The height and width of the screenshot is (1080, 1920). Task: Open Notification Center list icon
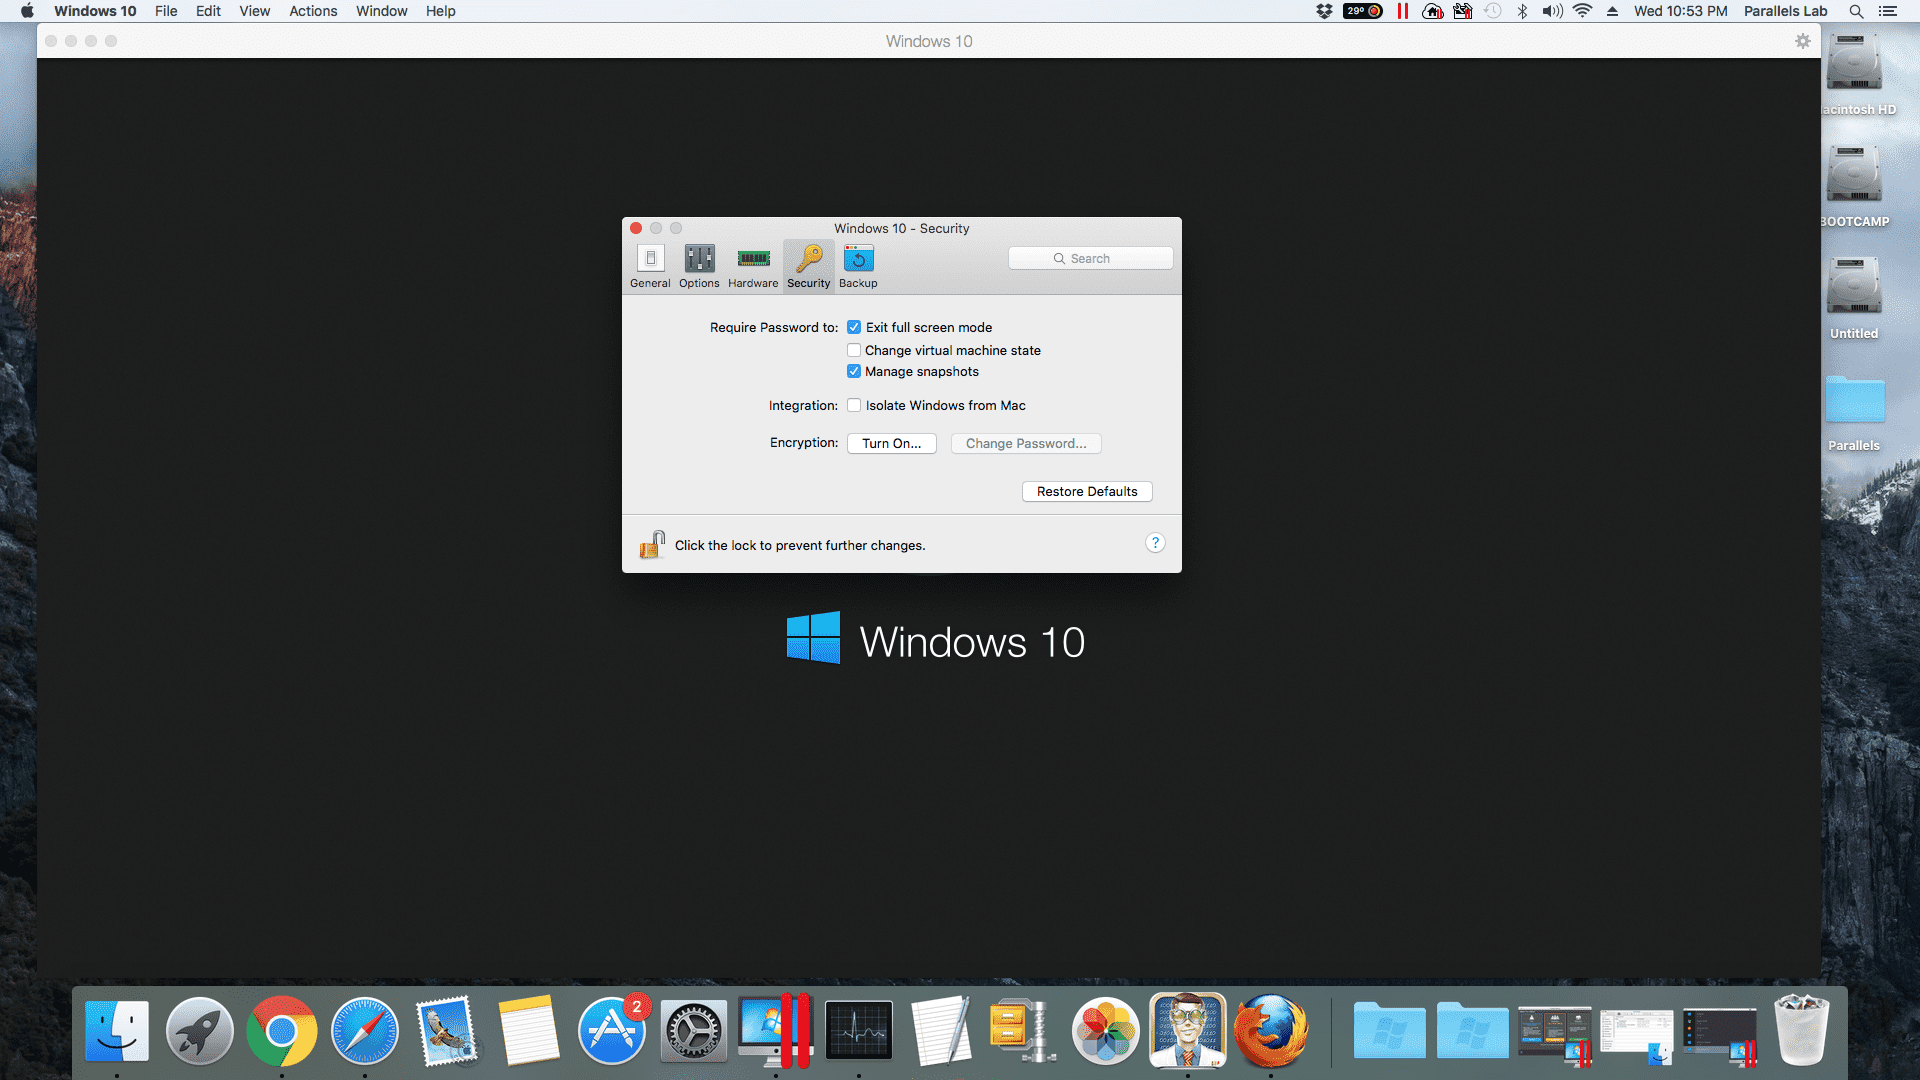point(1887,11)
